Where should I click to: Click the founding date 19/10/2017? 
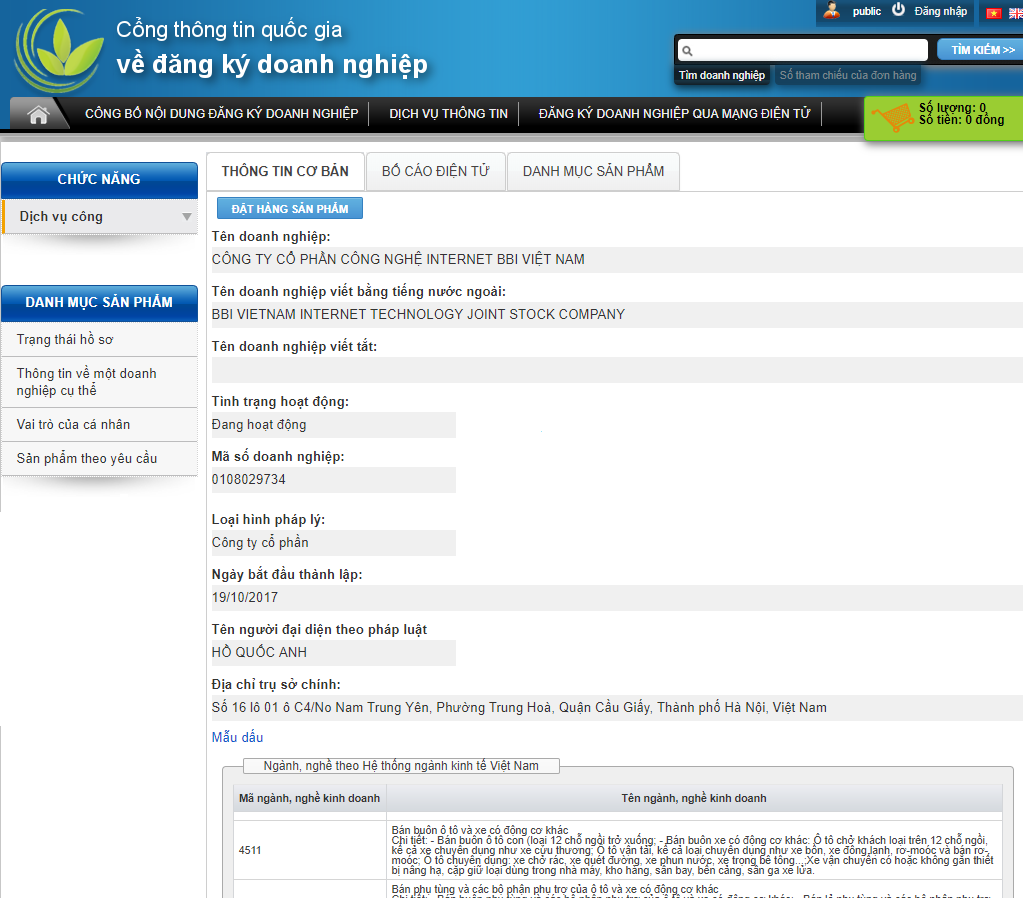pos(245,597)
